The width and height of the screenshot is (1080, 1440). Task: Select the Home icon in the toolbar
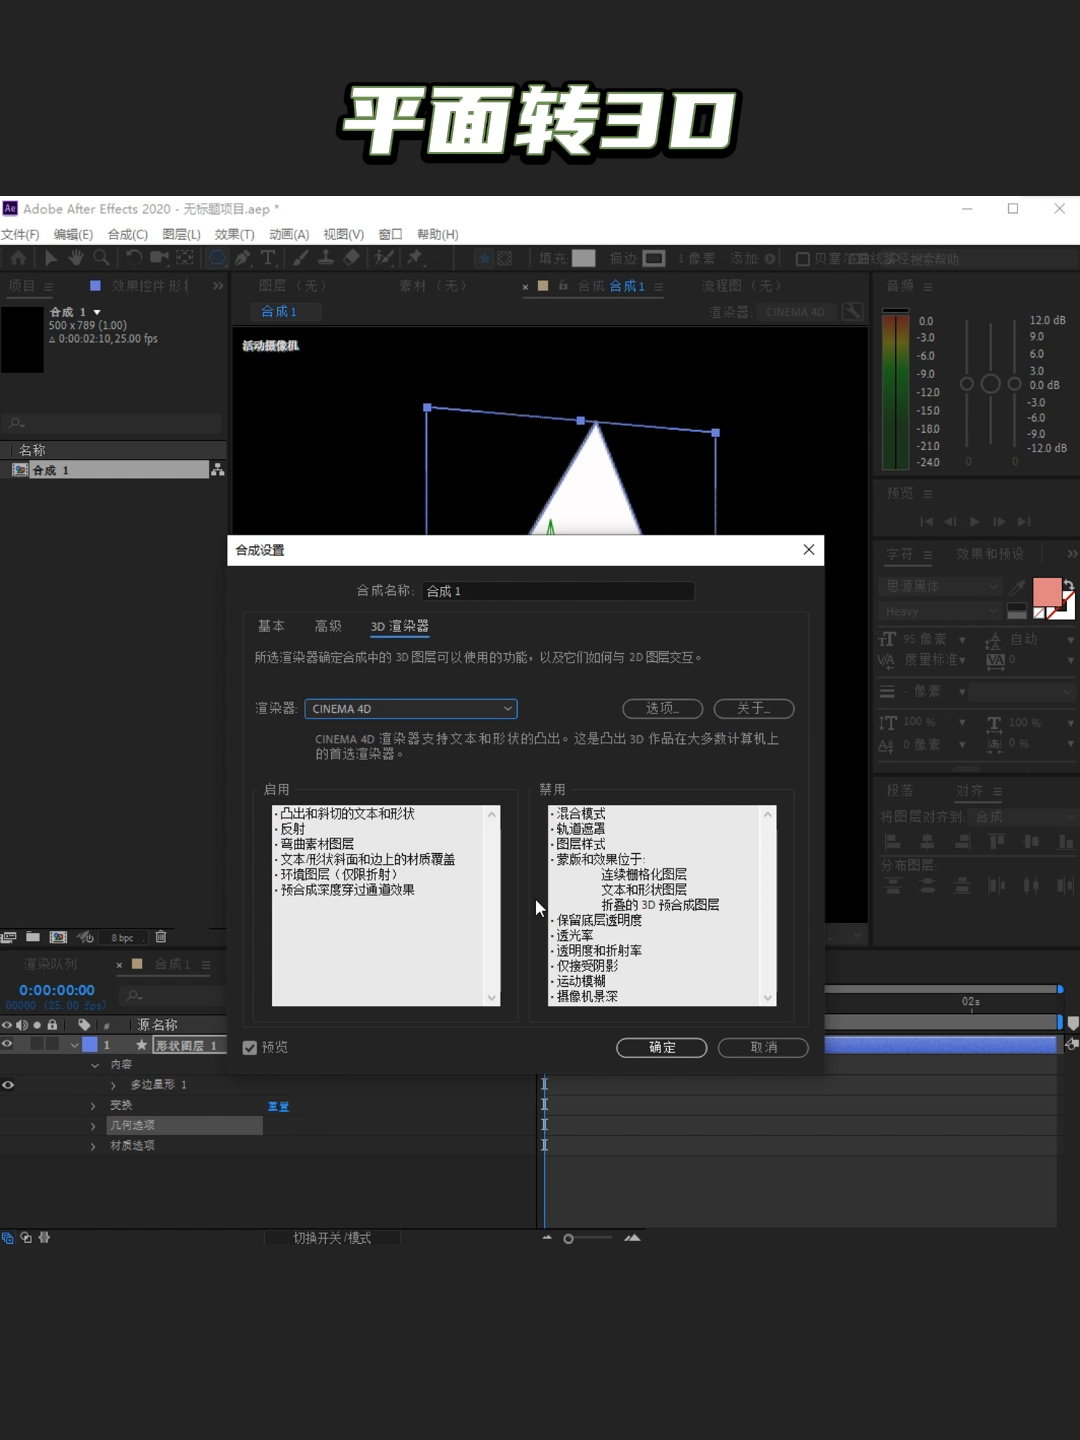18,258
